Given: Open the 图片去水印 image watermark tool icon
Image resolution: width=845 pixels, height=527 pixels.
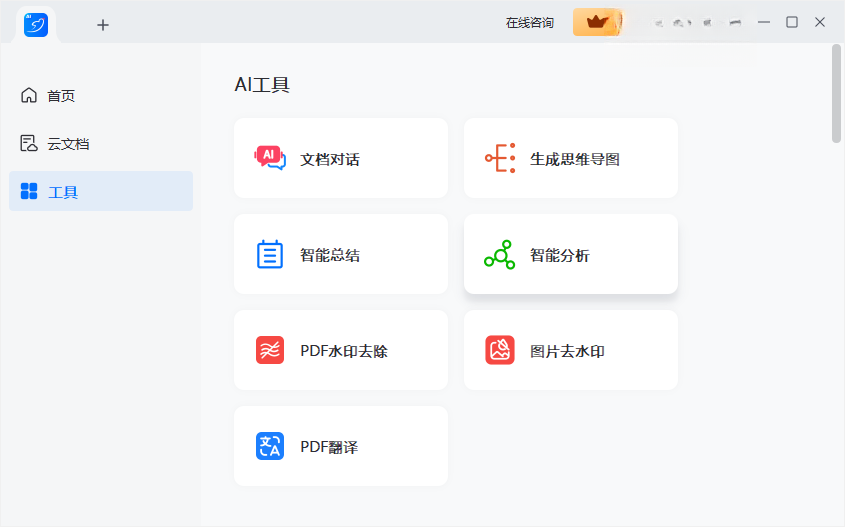Looking at the screenshot, I should pyautogui.click(x=500, y=350).
